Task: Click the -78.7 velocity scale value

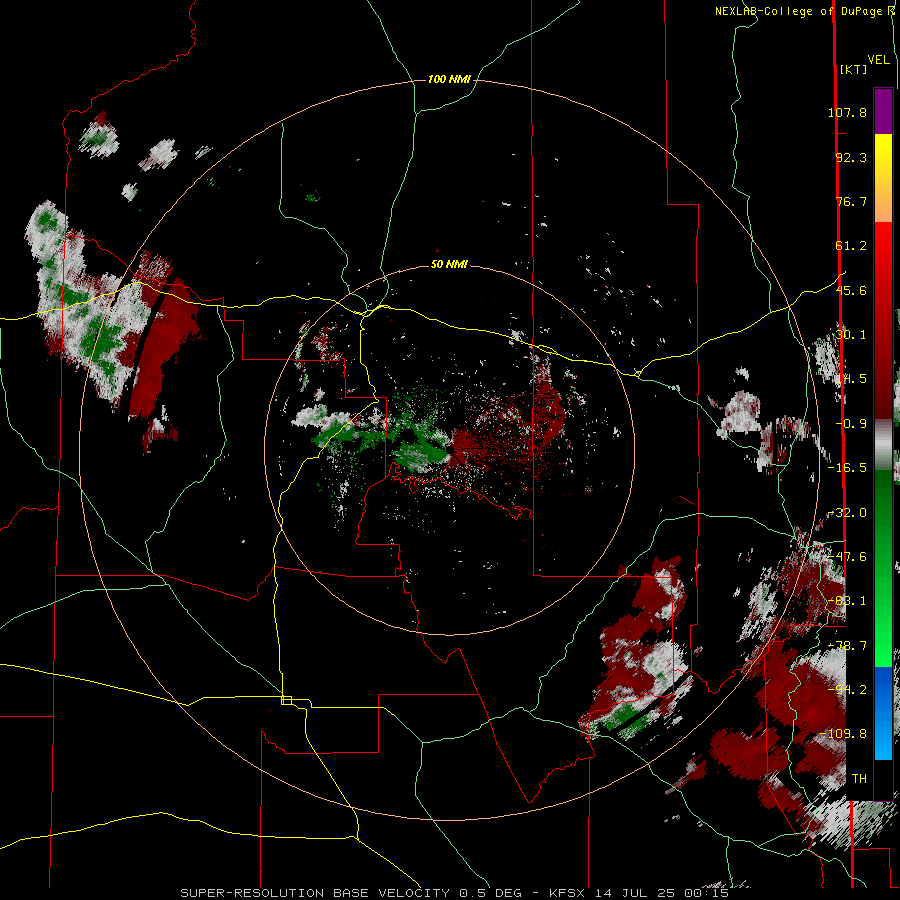Action: [847, 646]
